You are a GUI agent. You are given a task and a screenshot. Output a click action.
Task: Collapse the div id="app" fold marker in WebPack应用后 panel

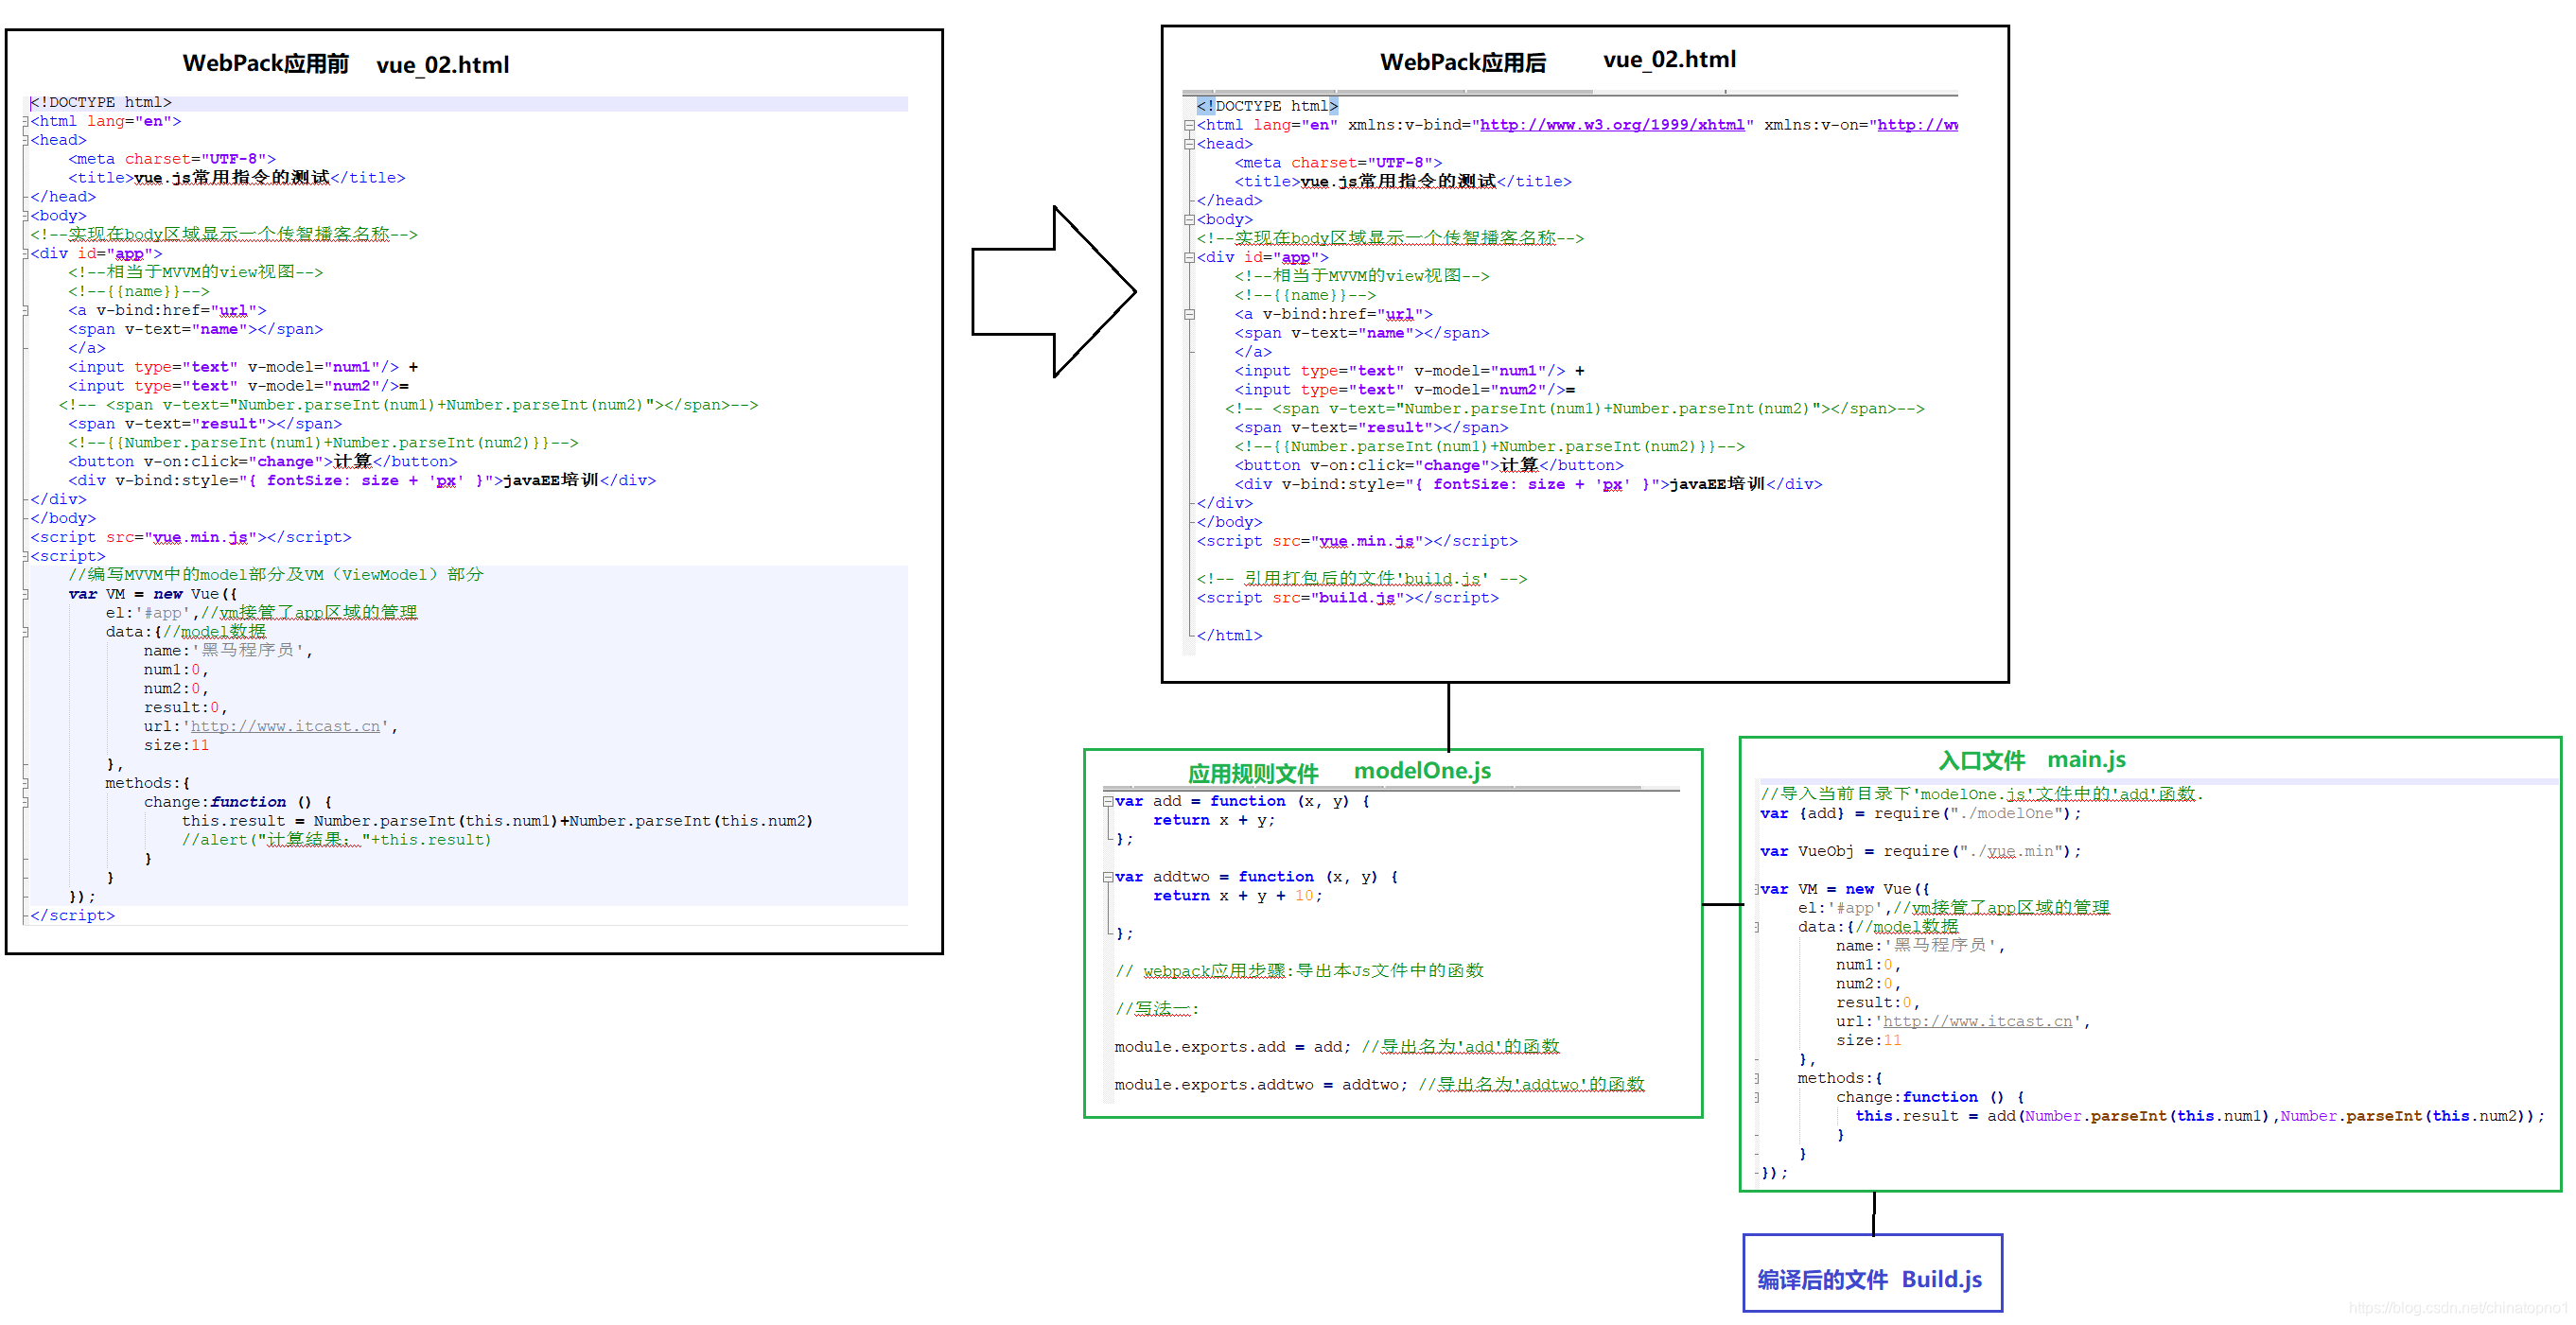click(1189, 258)
